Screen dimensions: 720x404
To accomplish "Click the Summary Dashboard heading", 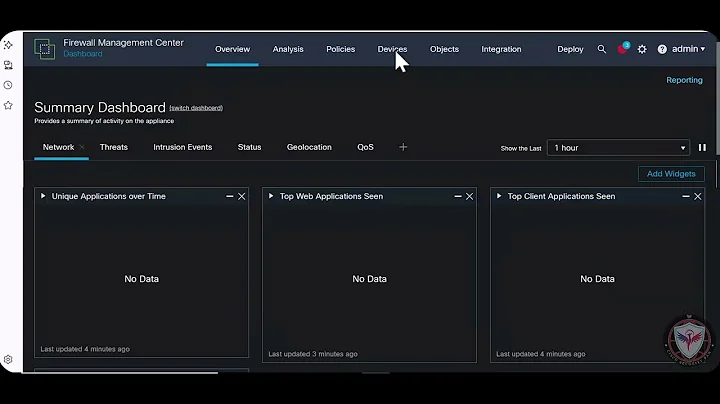I will [100, 107].
